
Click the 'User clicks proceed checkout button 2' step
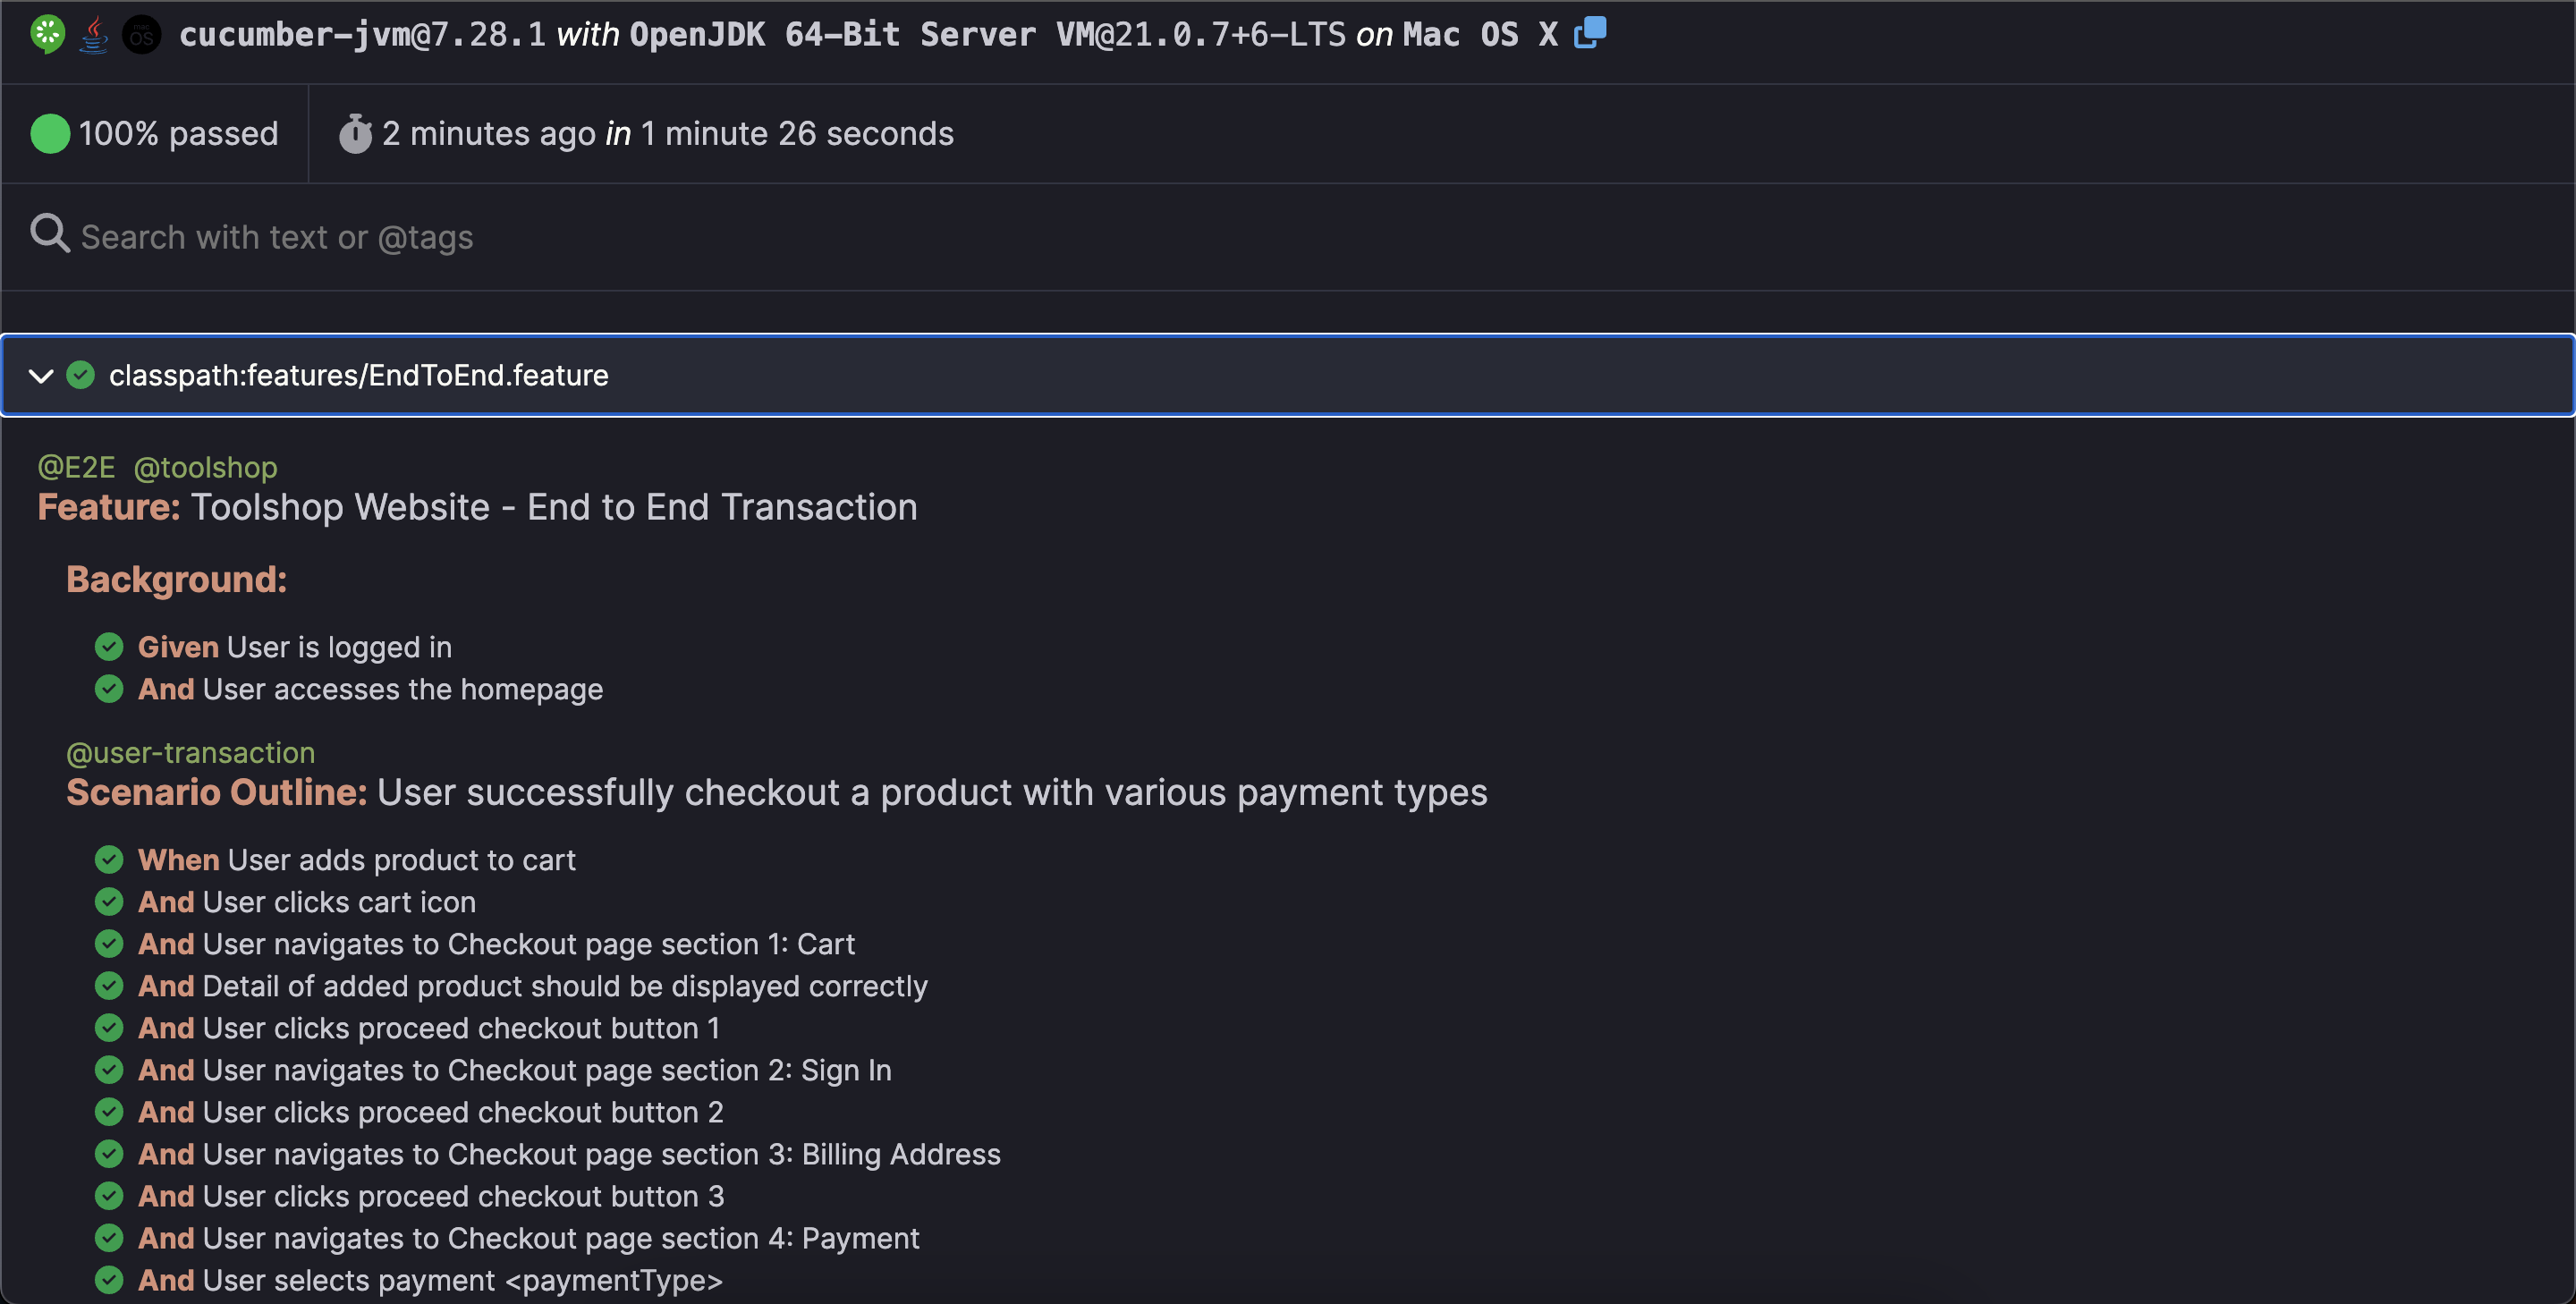tap(430, 1112)
